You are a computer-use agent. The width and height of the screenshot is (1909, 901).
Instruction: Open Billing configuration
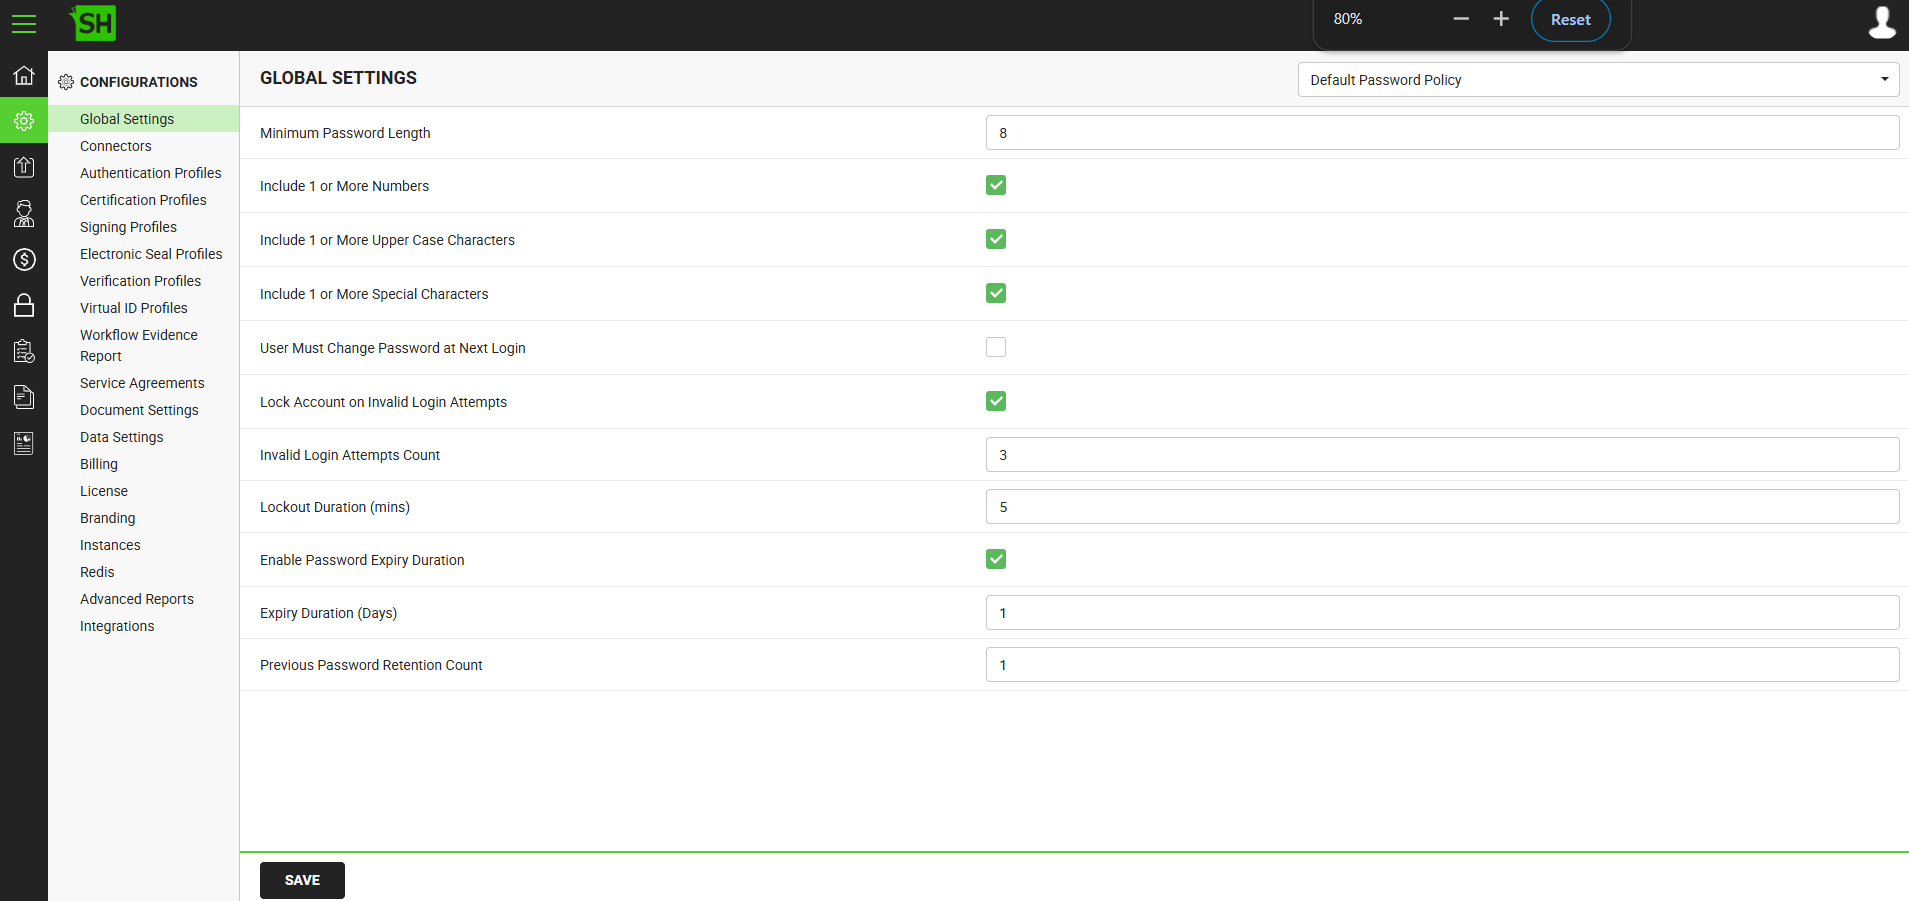pyautogui.click(x=99, y=464)
